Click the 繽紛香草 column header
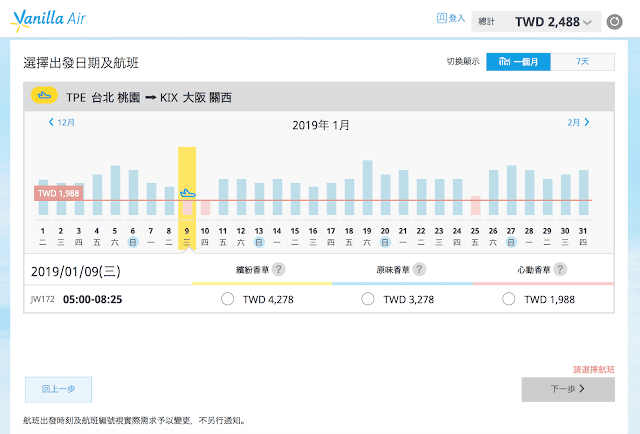Image resolution: width=640 pixels, height=434 pixels. (252, 270)
